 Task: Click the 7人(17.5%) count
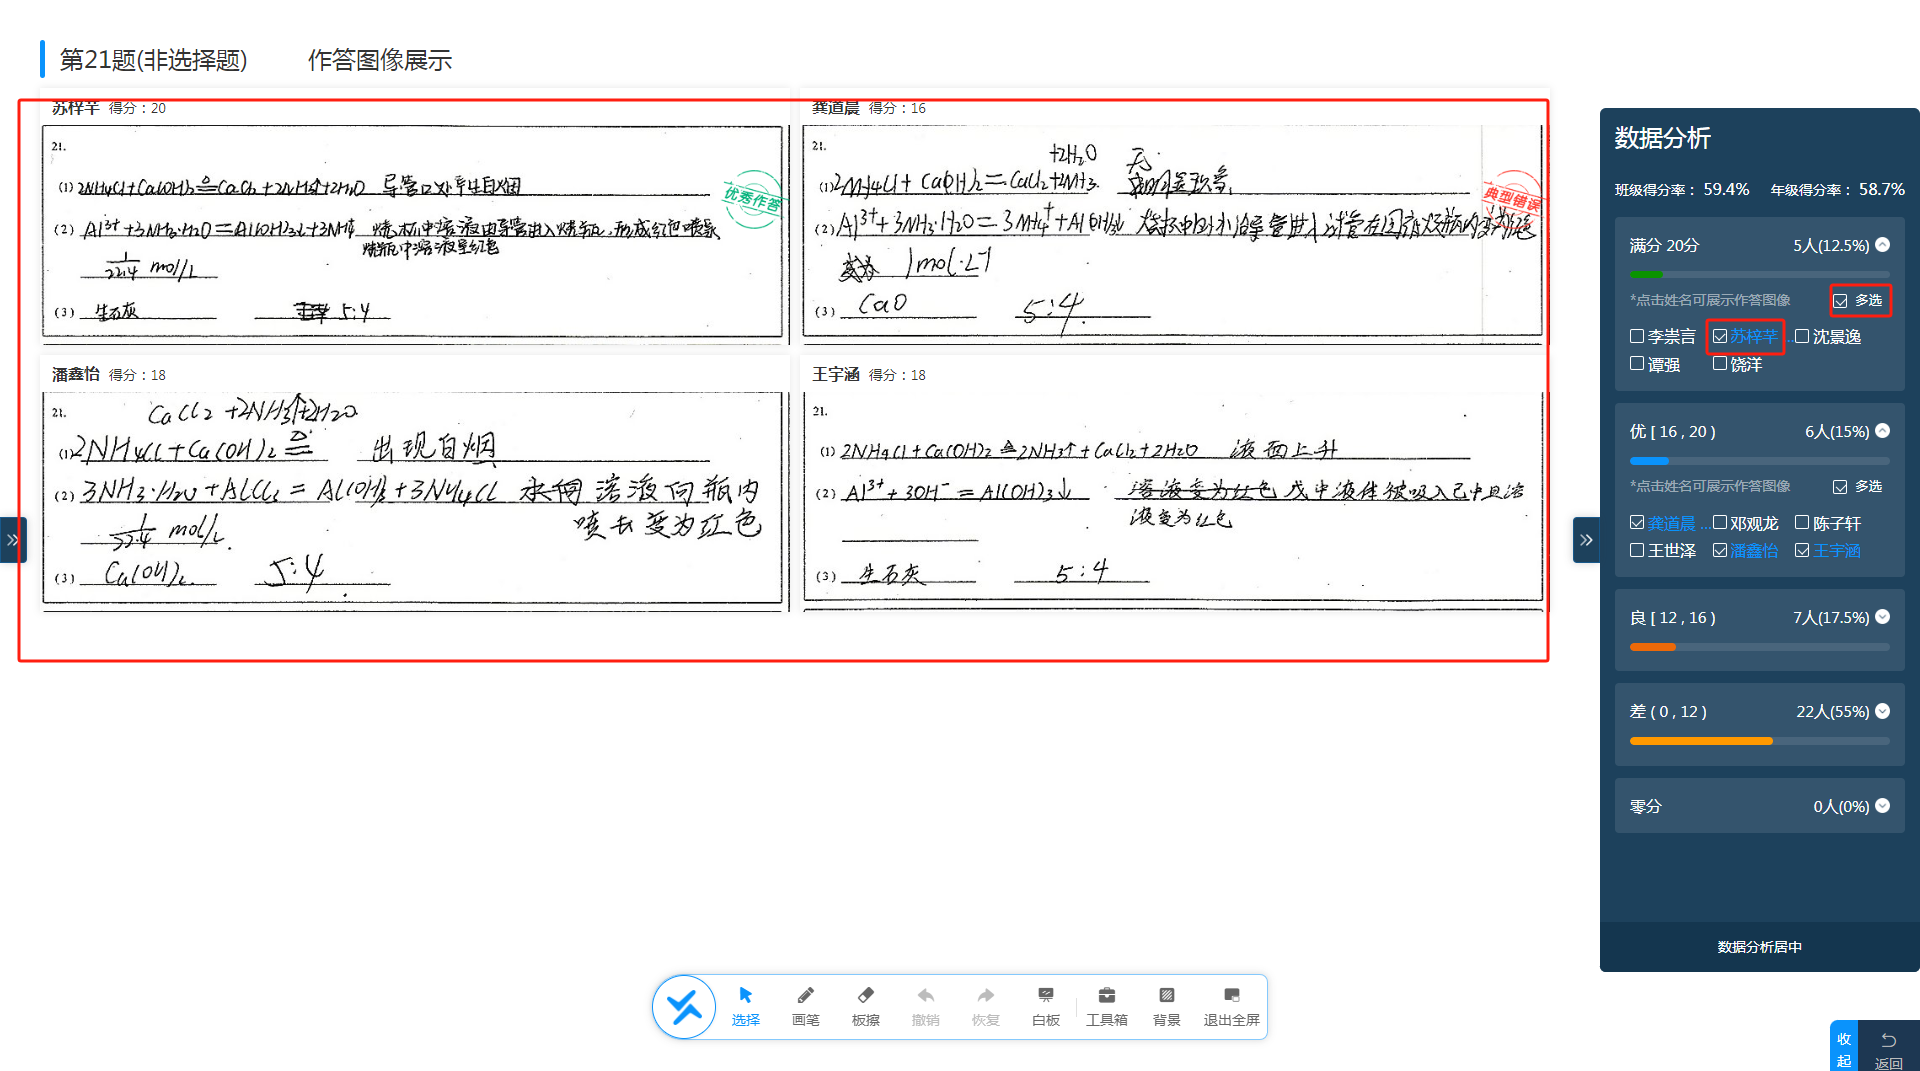click(1831, 618)
